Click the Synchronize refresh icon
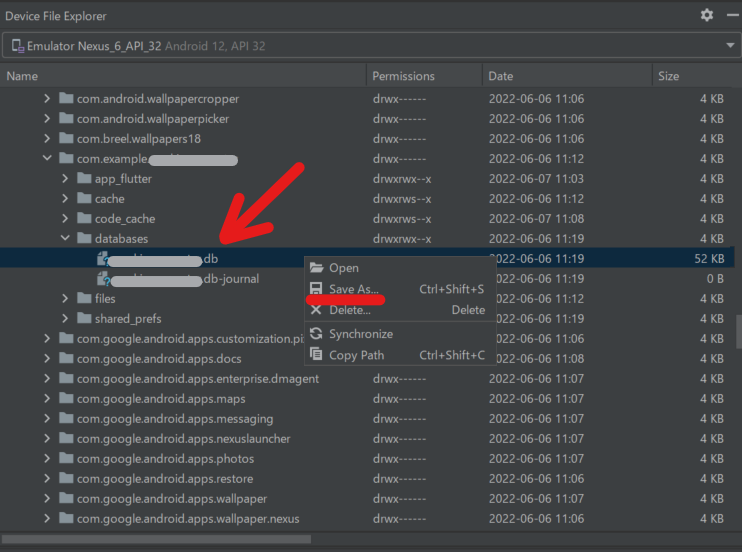Viewport: 742px width, 552px height. [x=316, y=333]
